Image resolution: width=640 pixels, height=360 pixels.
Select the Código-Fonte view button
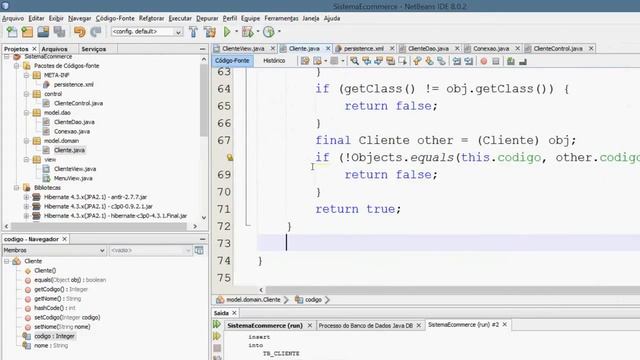[232, 60]
